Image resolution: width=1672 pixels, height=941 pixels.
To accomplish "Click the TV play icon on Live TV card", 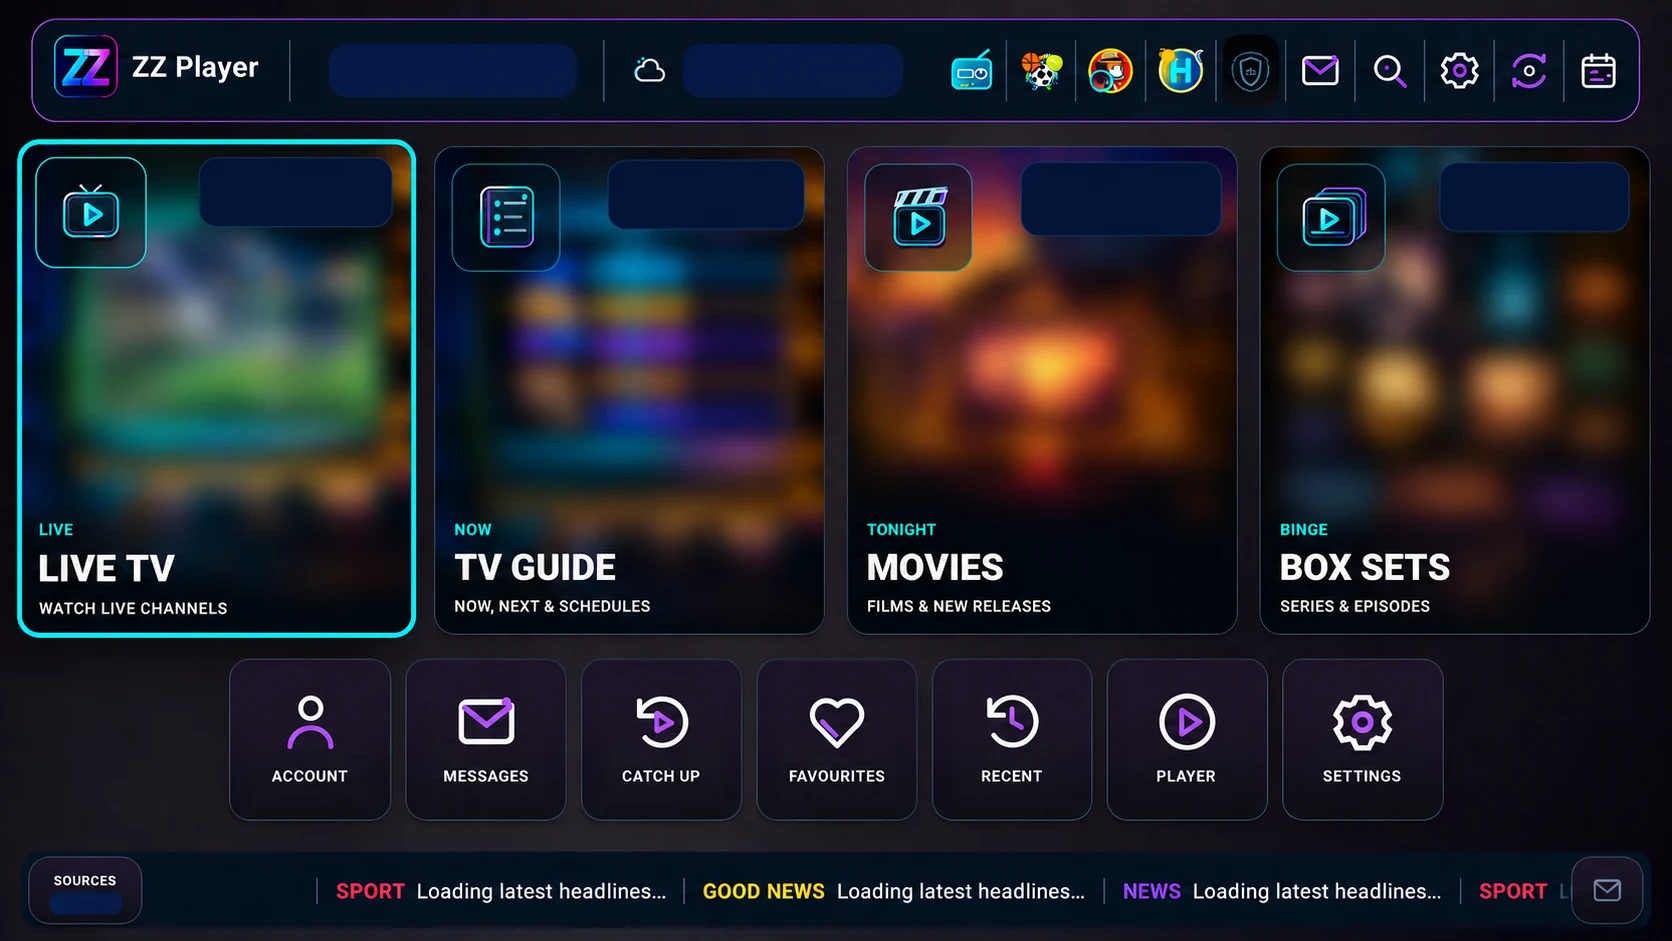I will click(91, 212).
